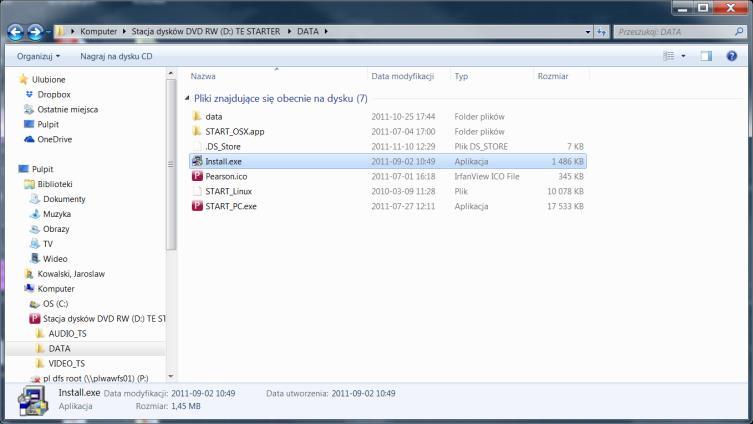This screenshot has width=753, height=424.
Task: Click the 17 533 KB size cell
Action: 565,206
